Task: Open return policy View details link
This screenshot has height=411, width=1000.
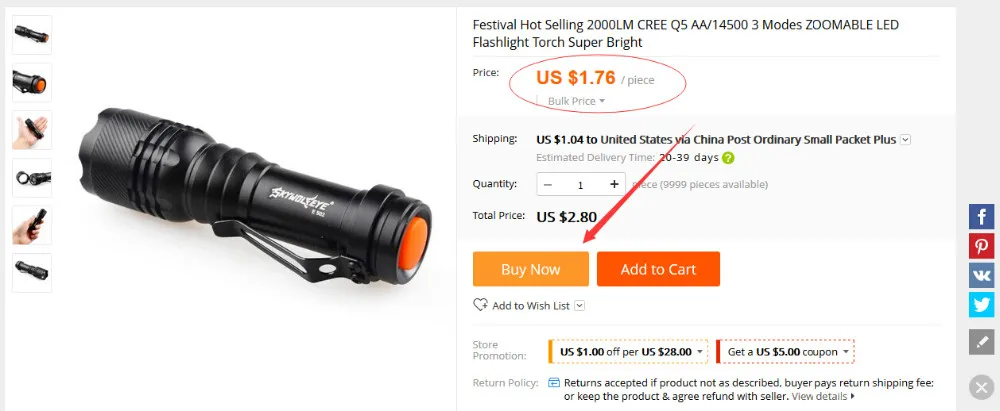Action: pyautogui.click(x=823, y=396)
